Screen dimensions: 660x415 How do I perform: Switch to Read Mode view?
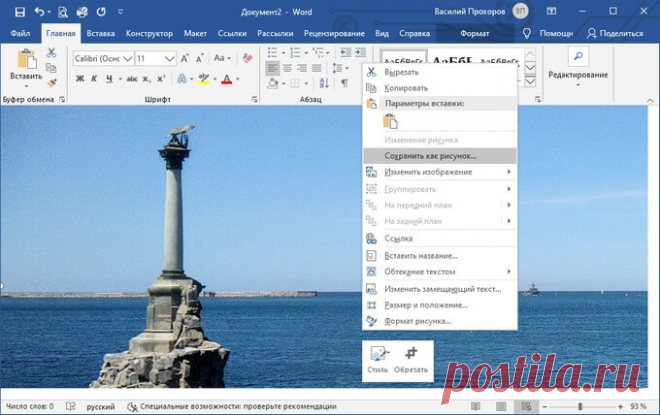476,406
